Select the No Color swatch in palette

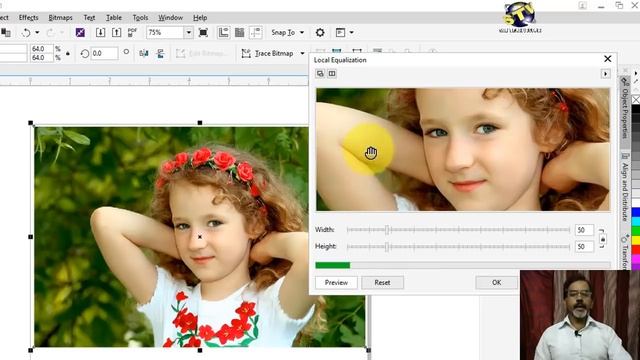tap(636, 100)
